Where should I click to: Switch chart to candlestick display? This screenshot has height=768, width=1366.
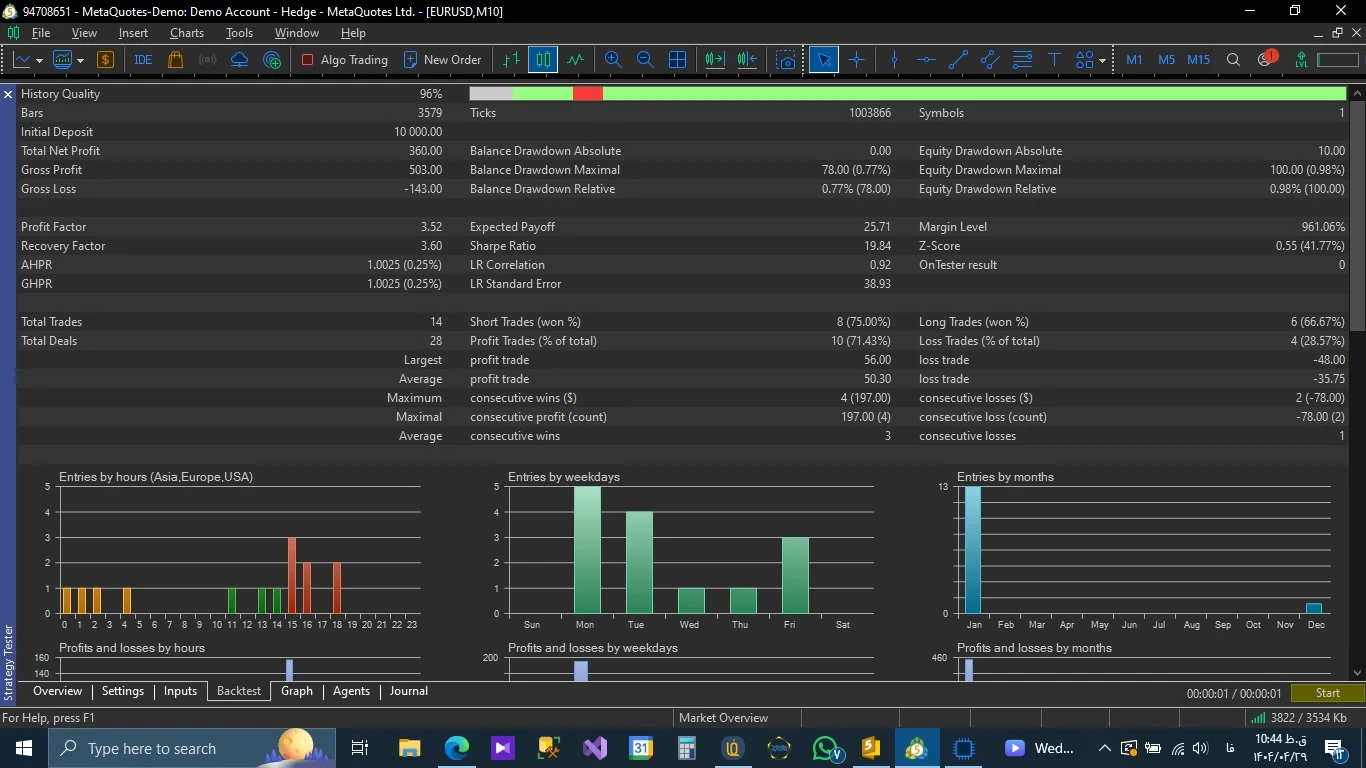point(543,60)
